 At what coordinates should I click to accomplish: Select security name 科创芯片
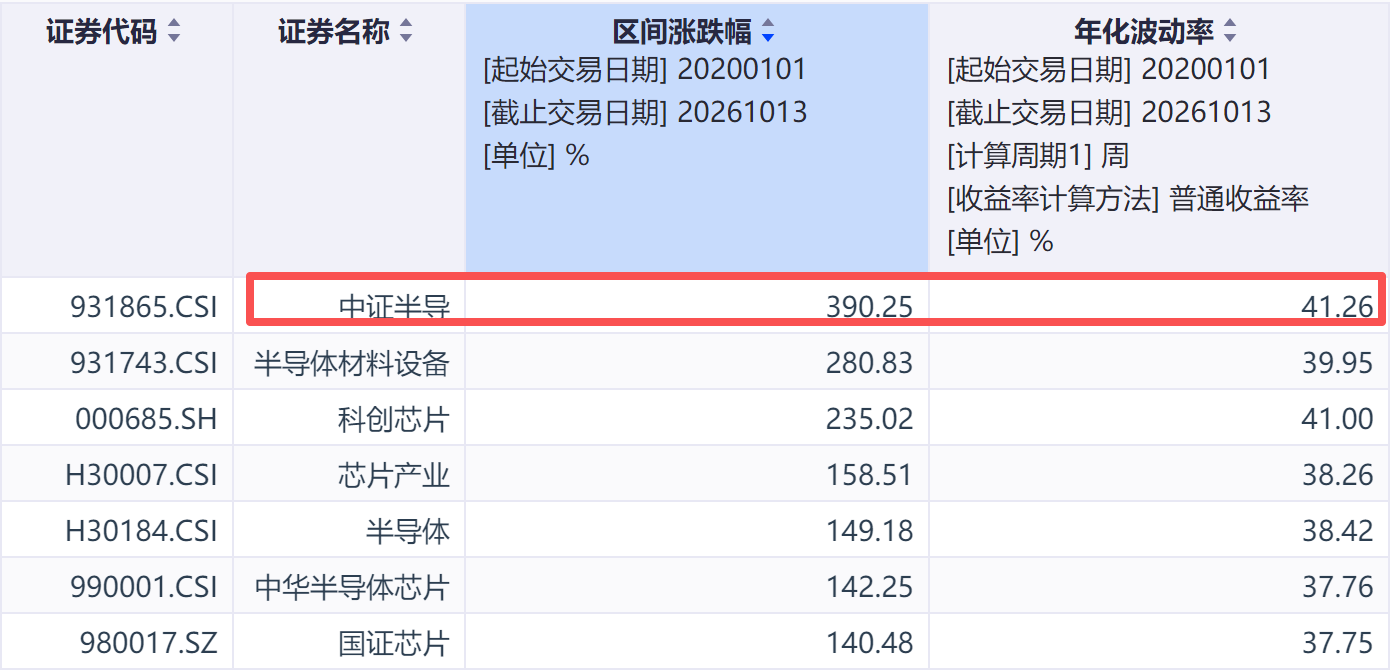click(x=394, y=419)
